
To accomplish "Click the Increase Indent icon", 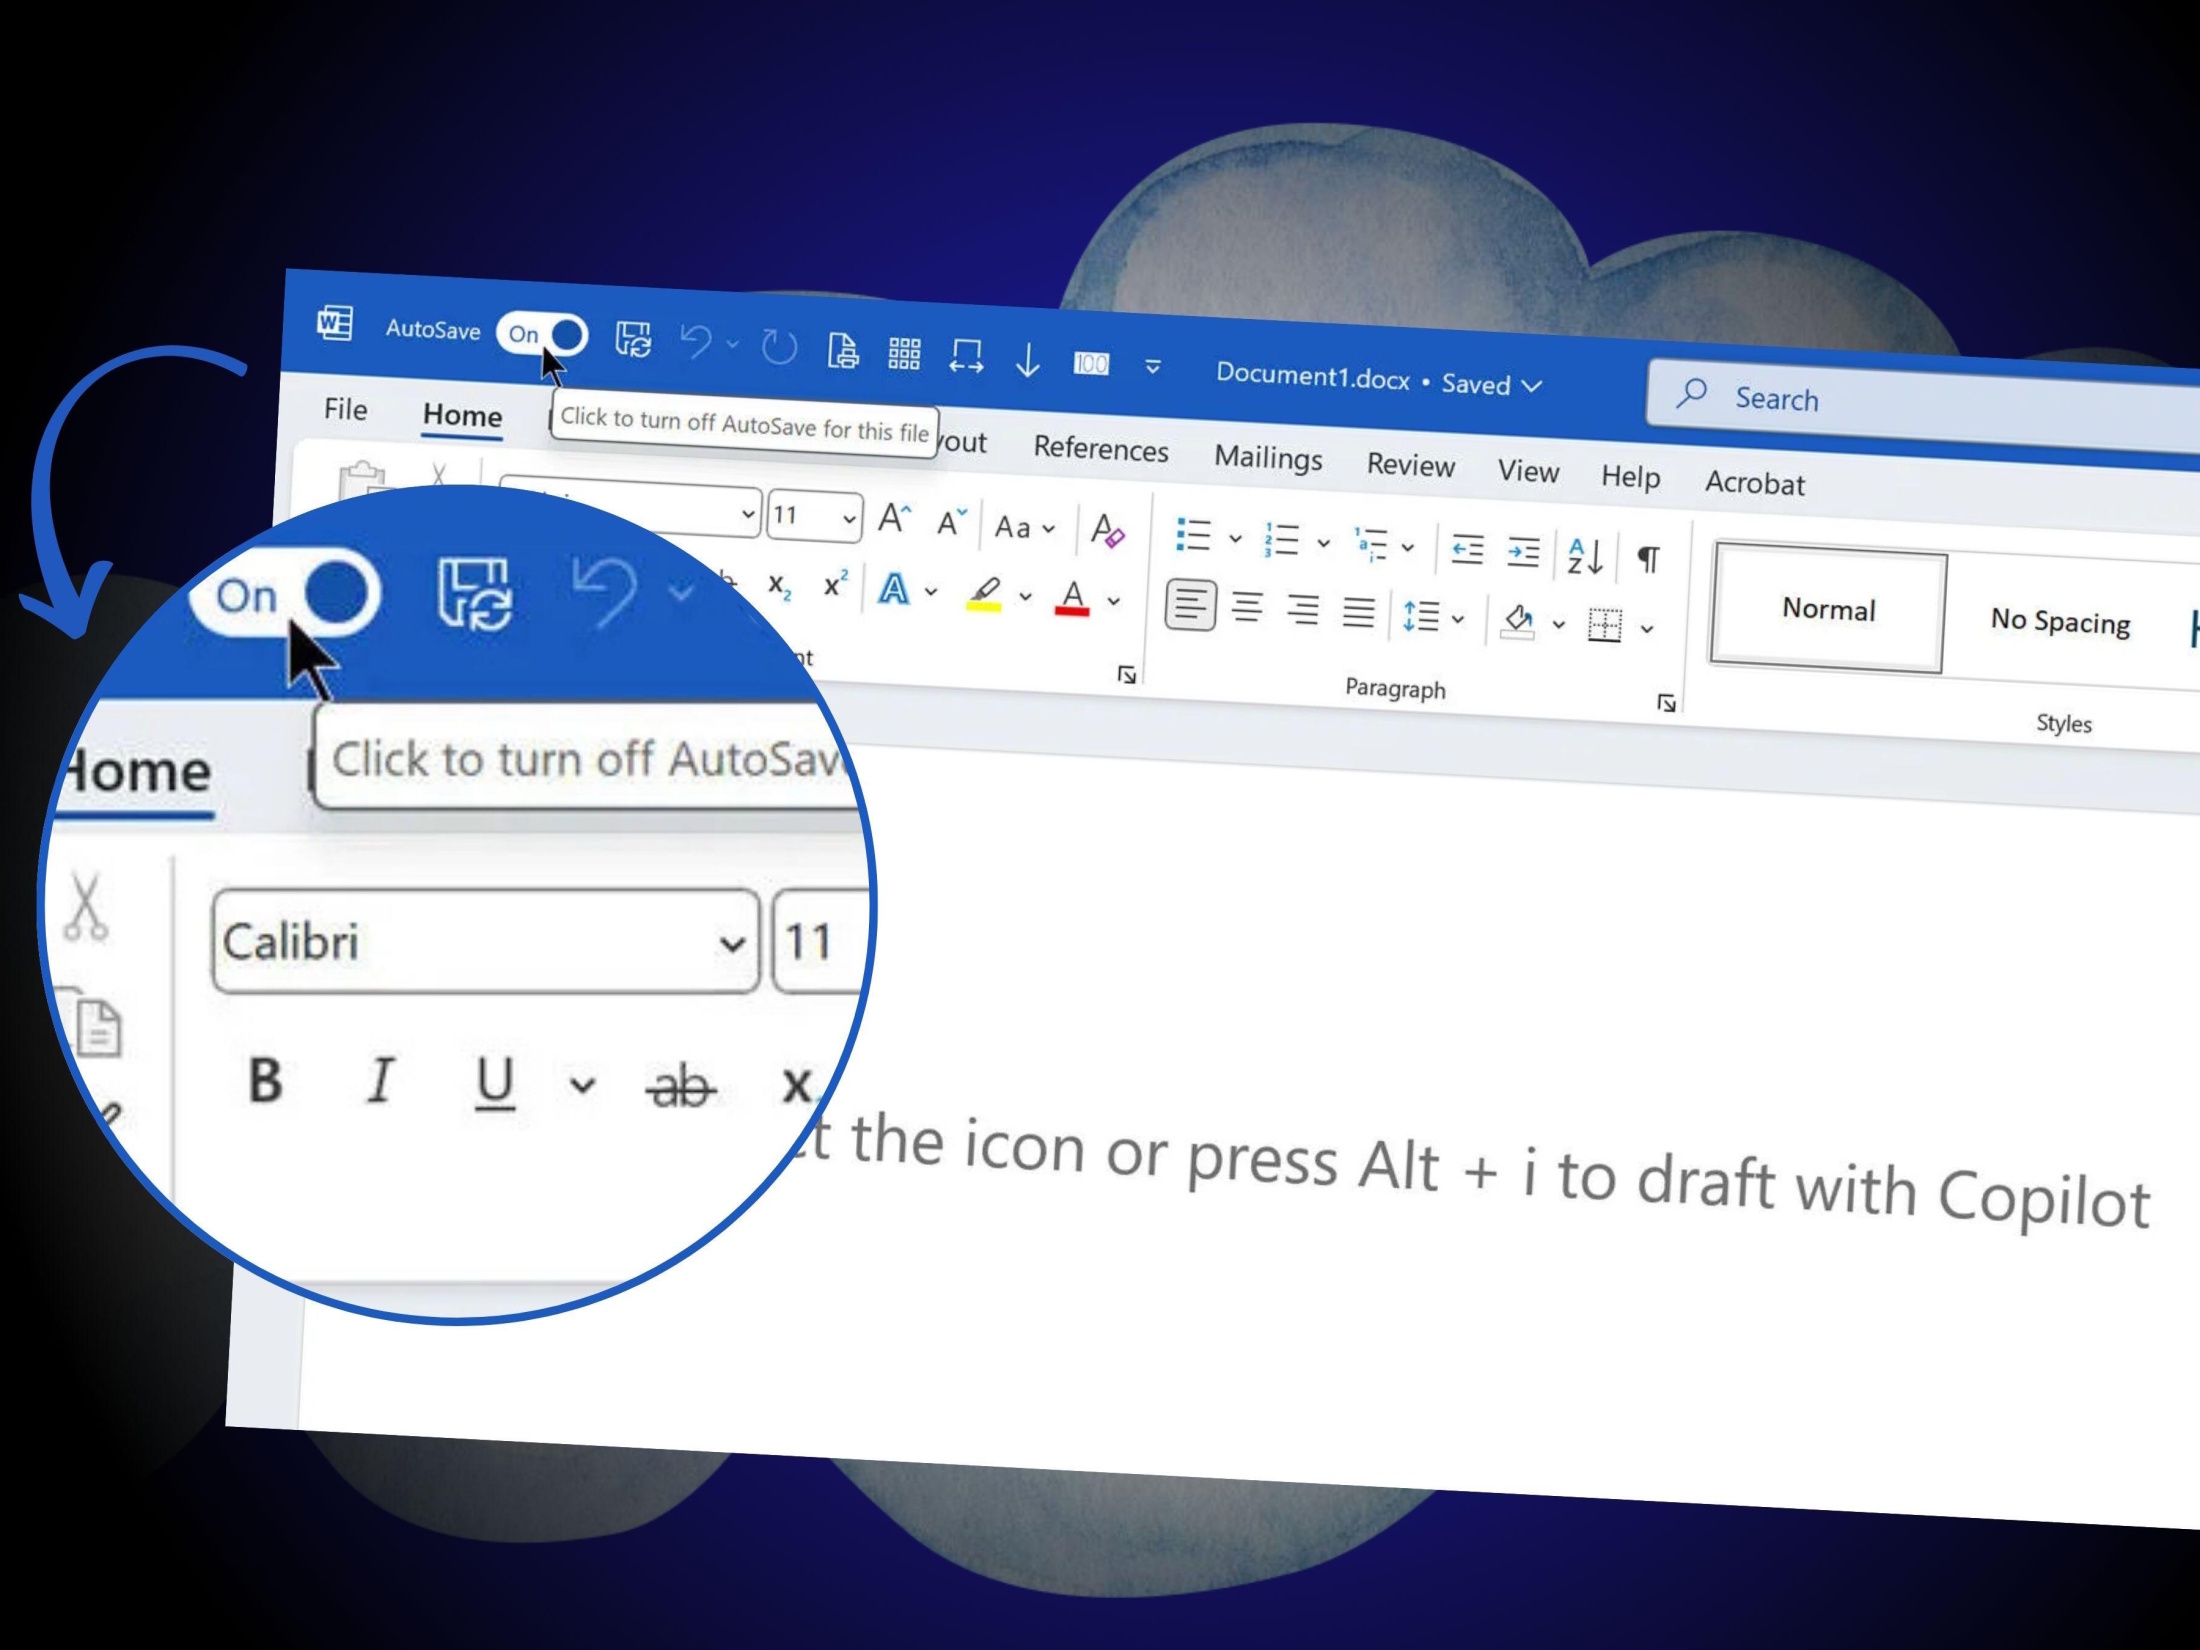I will coord(1523,551).
